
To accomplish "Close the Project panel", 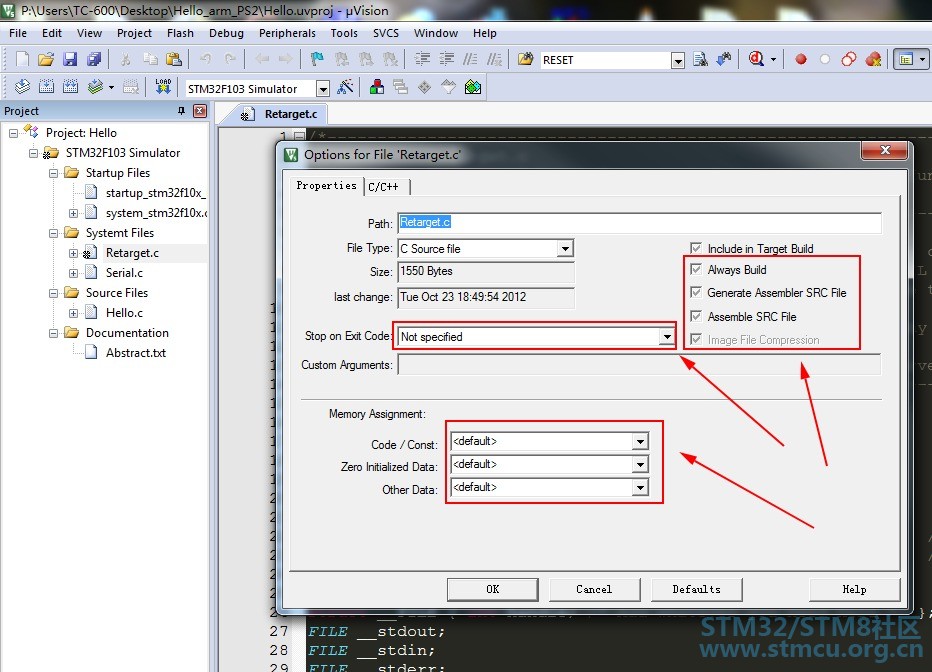I will click(200, 111).
